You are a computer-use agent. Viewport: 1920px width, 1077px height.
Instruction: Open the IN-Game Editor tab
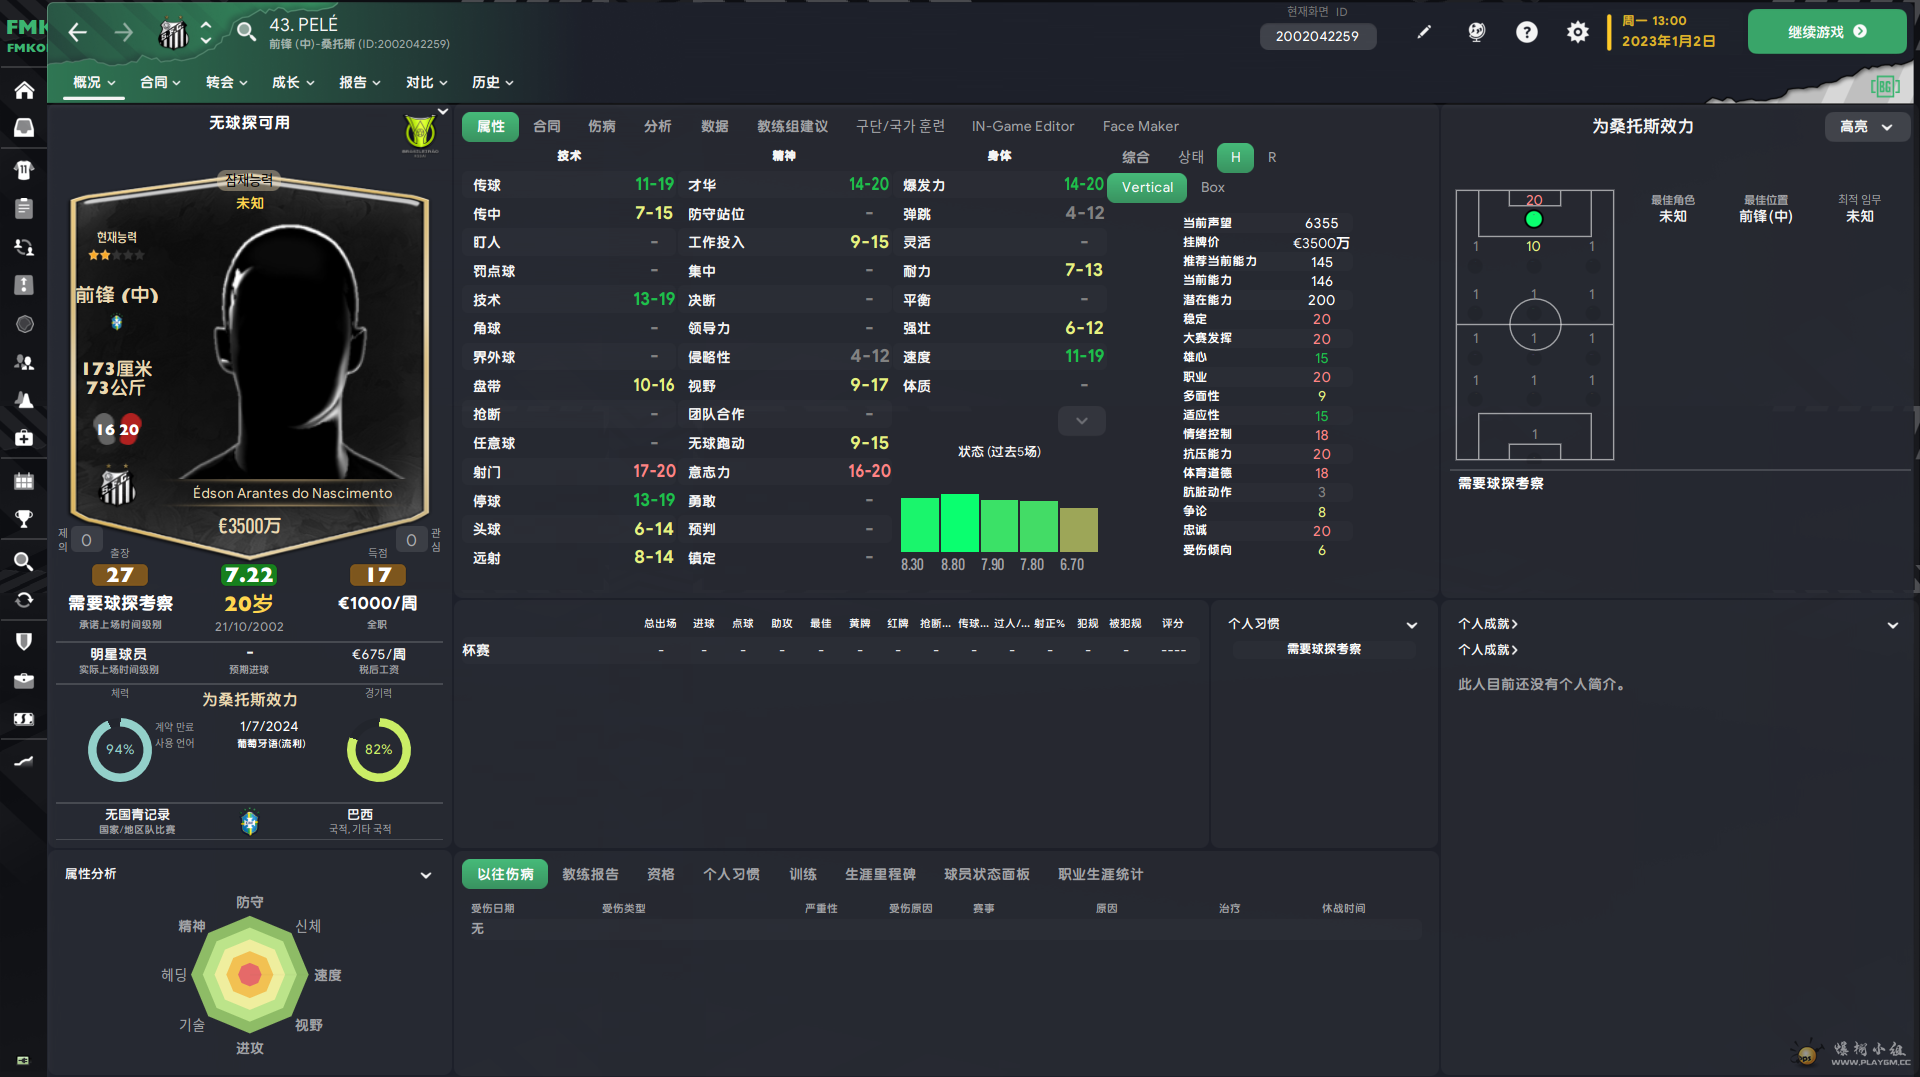coord(1023,126)
